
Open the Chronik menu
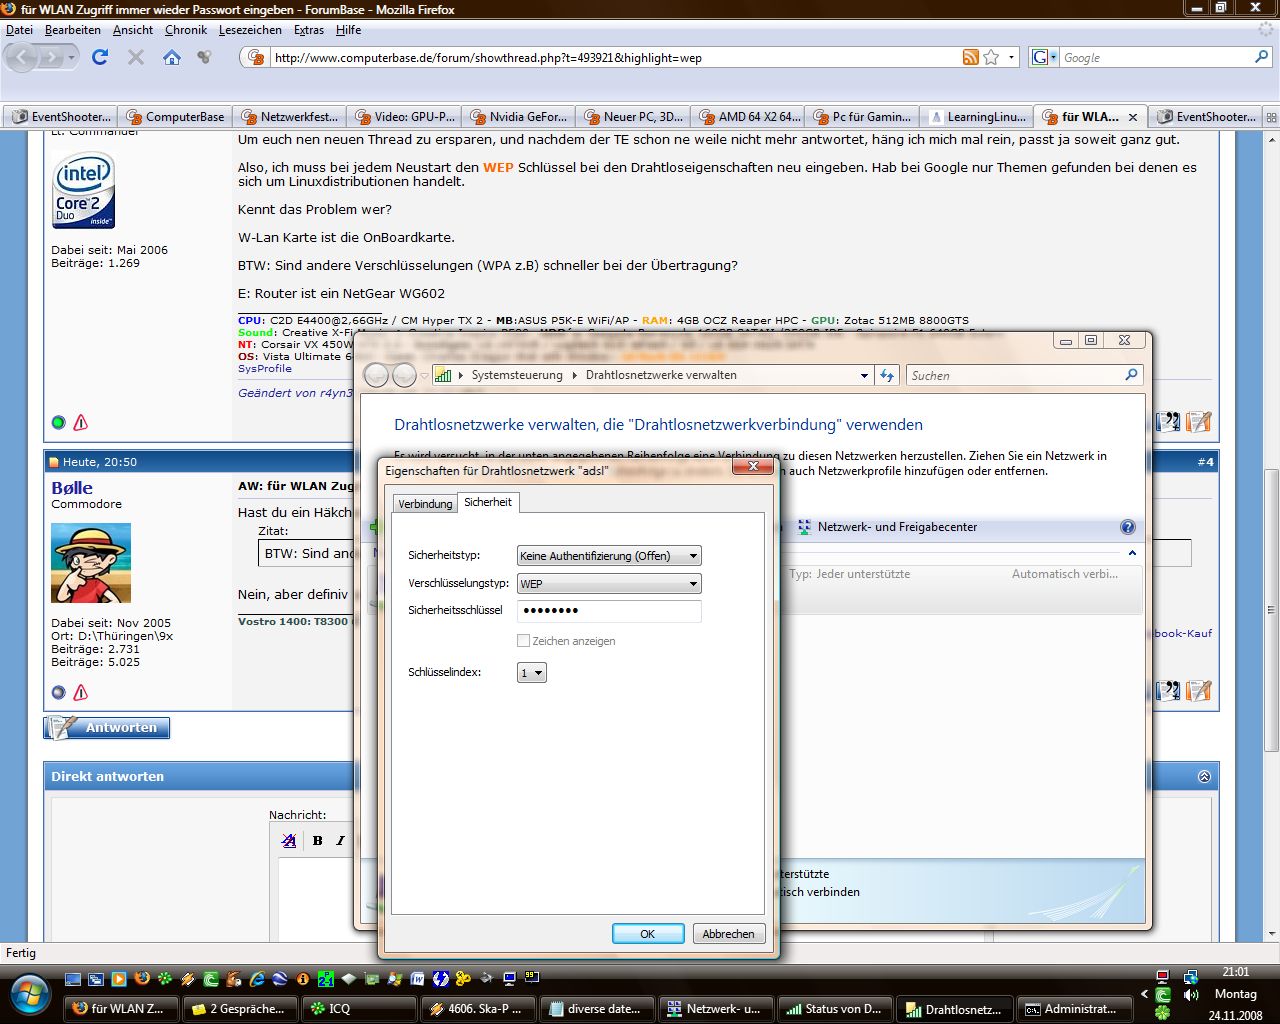click(186, 30)
